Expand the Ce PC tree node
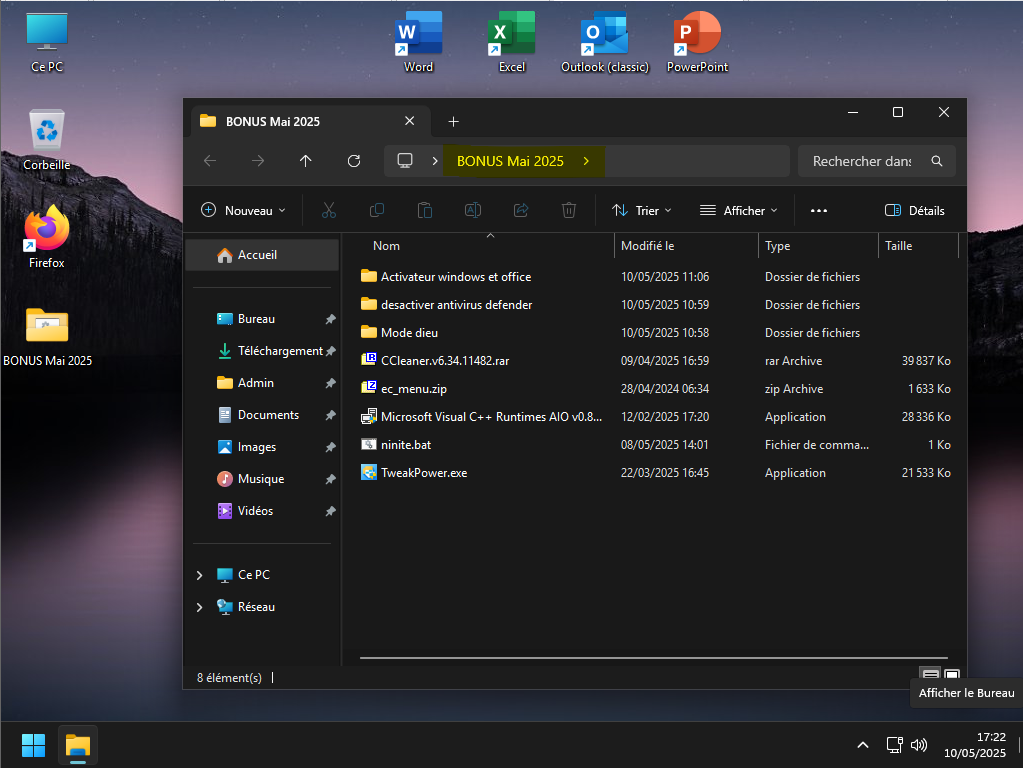 pyautogui.click(x=200, y=575)
